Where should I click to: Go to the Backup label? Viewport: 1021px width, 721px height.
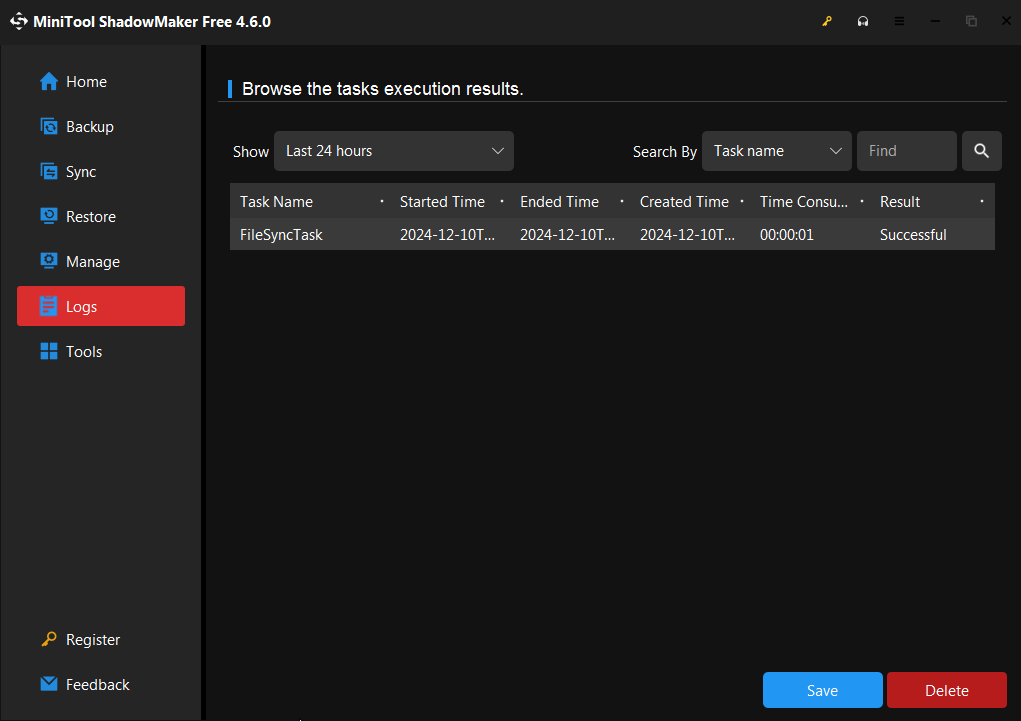point(90,127)
